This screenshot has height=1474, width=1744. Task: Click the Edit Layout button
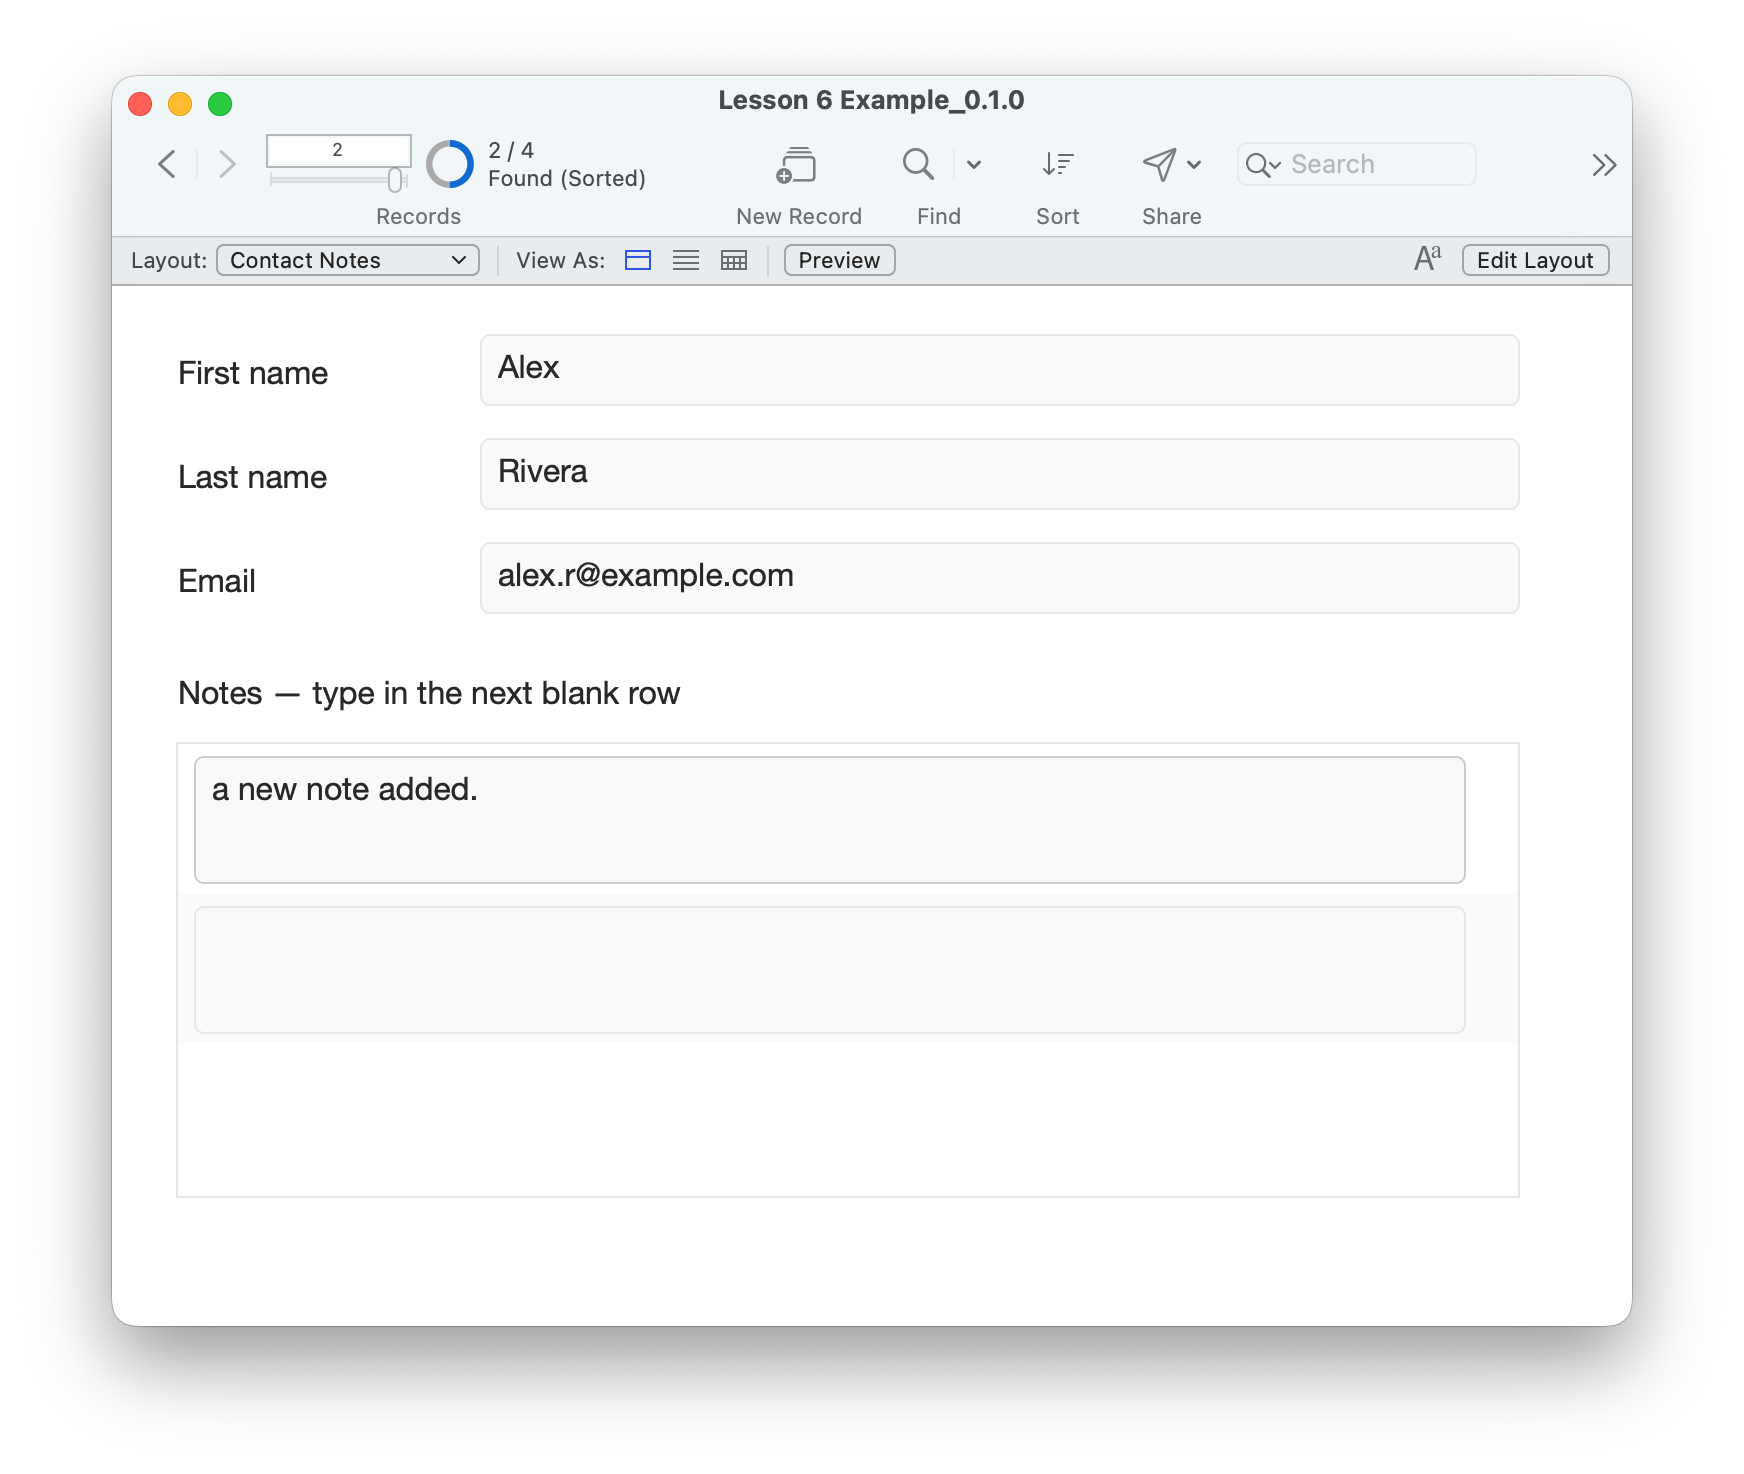1535,260
